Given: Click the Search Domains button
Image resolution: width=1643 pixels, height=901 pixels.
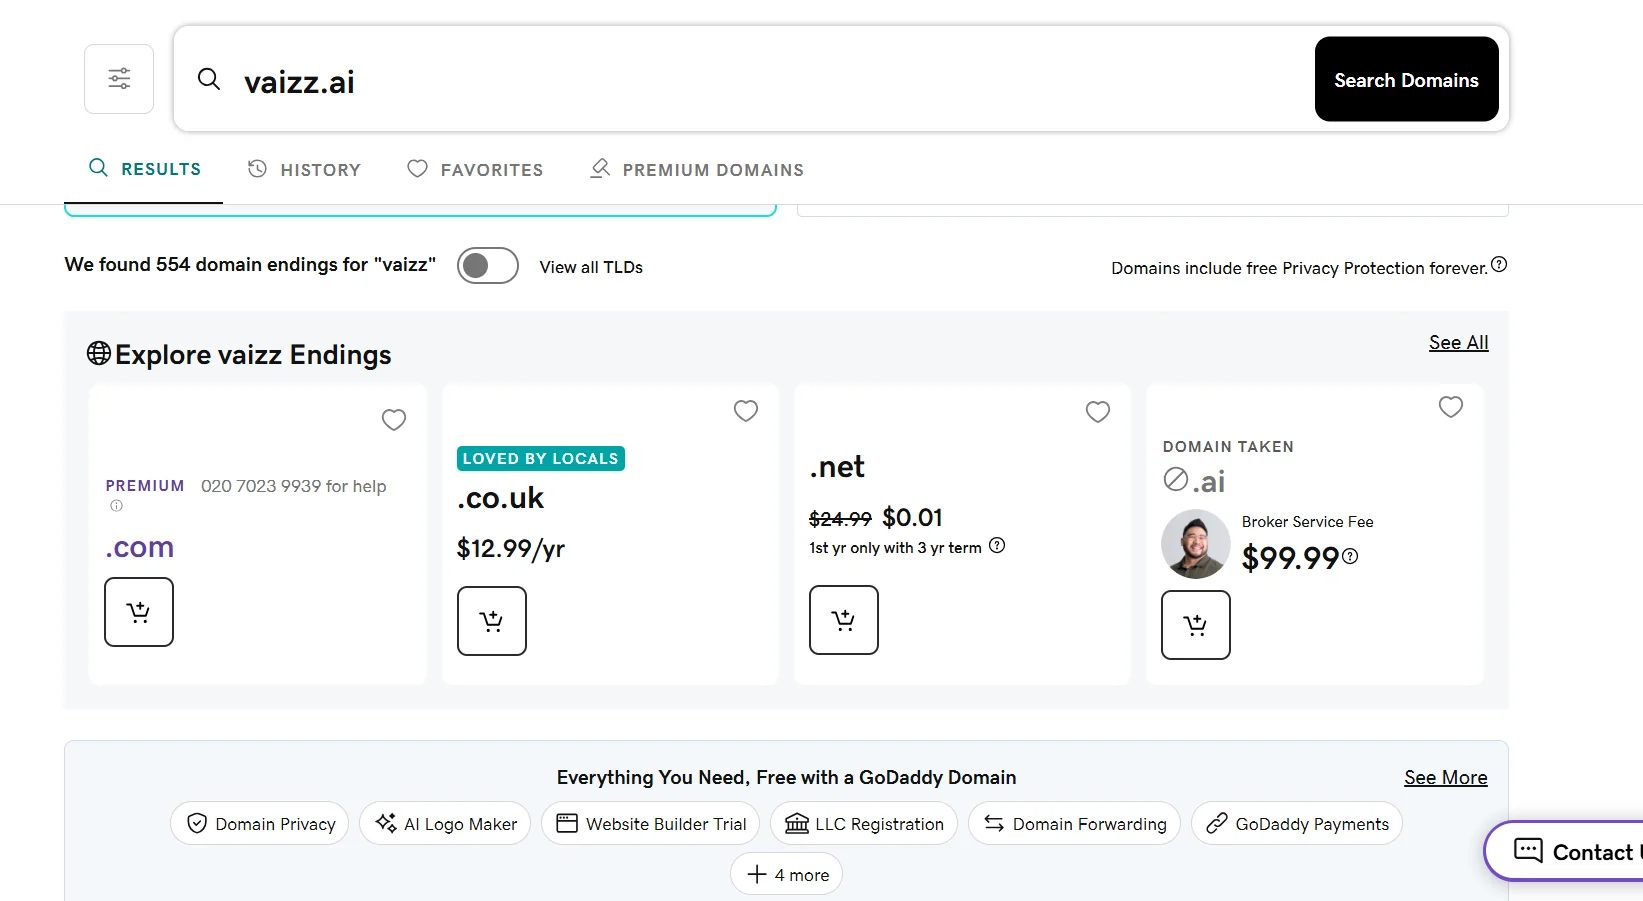Looking at the screenshot, I should pyautogui.click(x=1406, y=80).
